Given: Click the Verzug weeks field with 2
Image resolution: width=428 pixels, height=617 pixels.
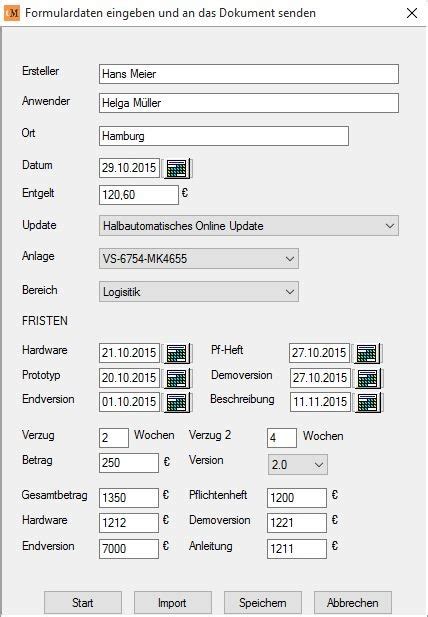Looking at the screenshot, I should point(114,438).
